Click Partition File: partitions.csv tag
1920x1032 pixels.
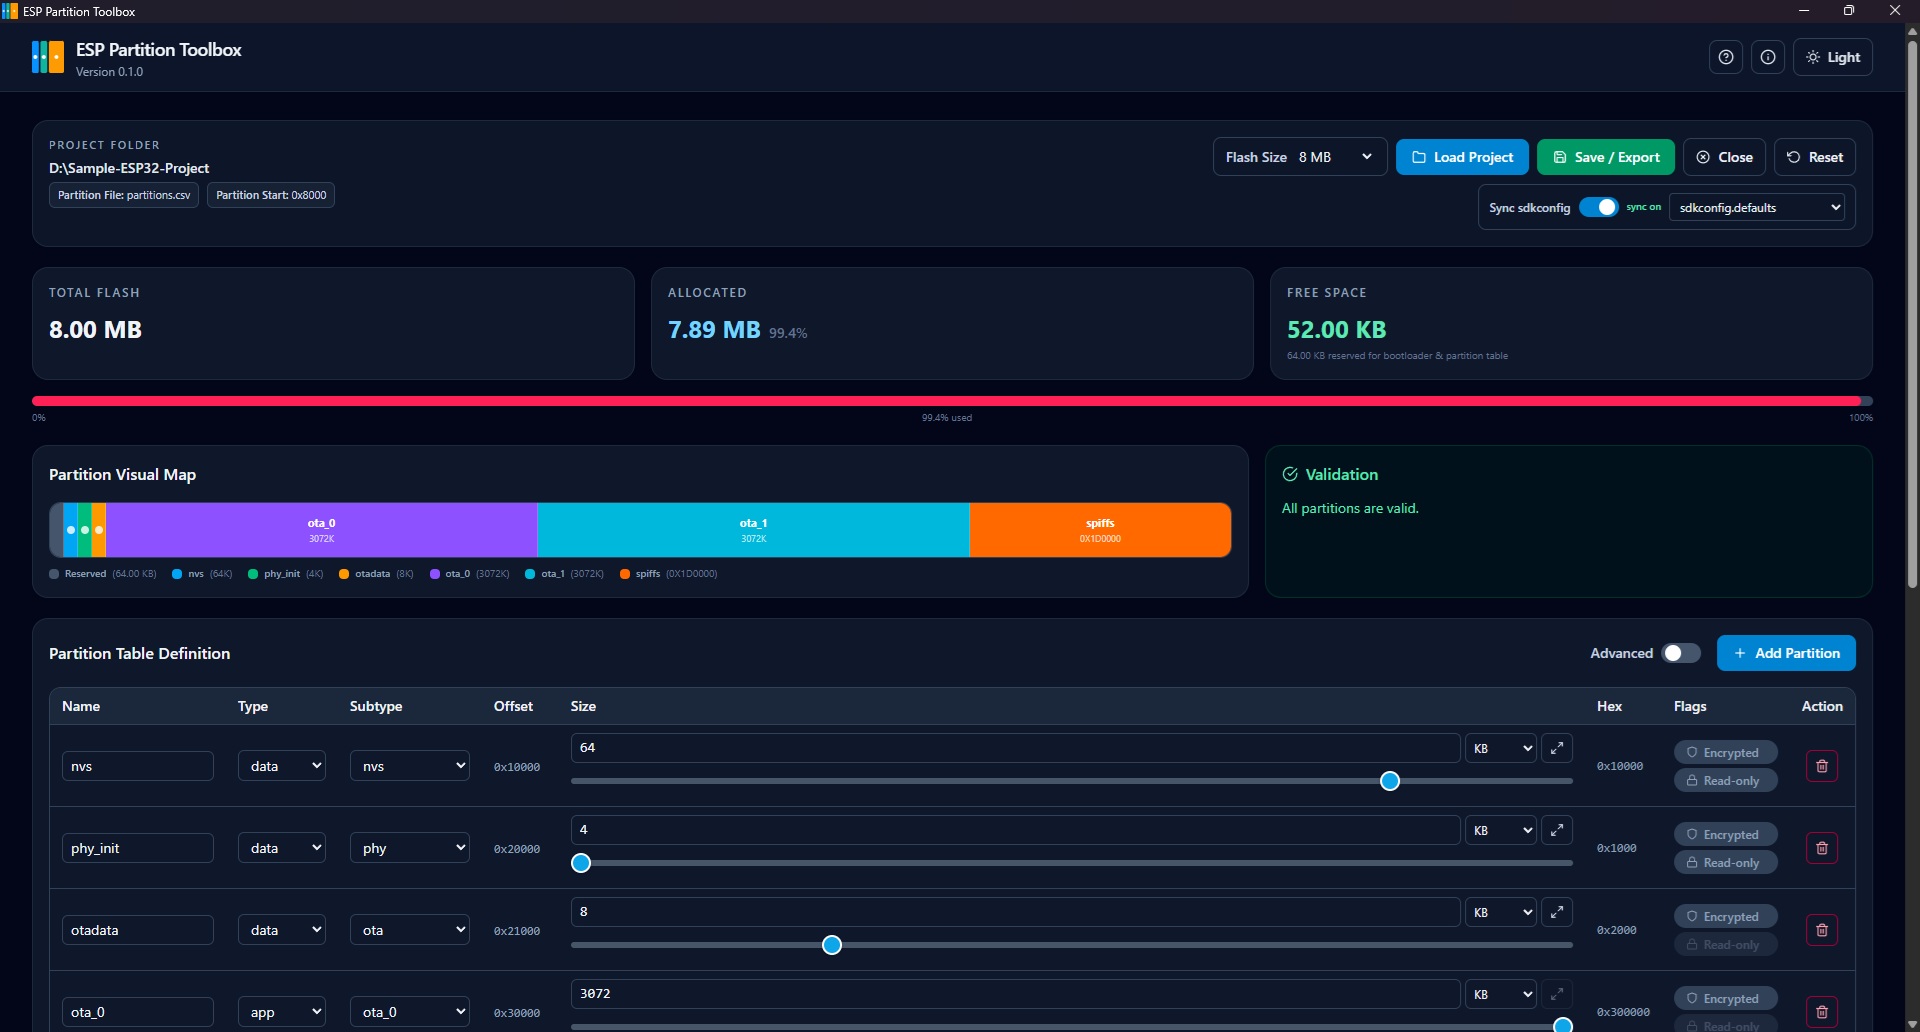click(124, 195)
